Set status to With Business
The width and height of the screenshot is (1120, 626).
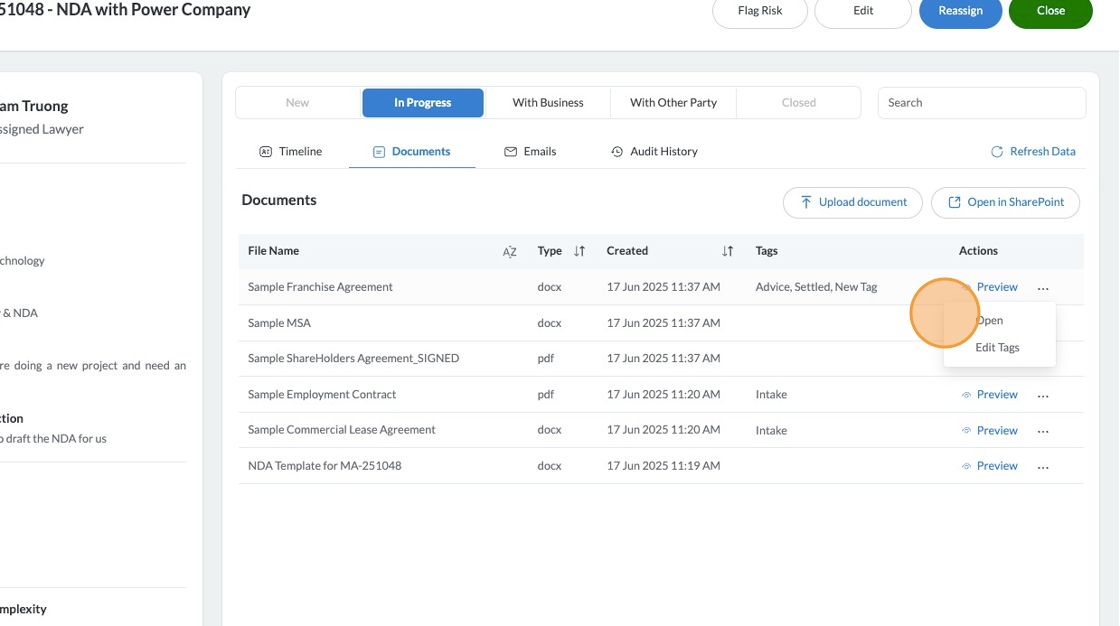[x=547, y=103]
